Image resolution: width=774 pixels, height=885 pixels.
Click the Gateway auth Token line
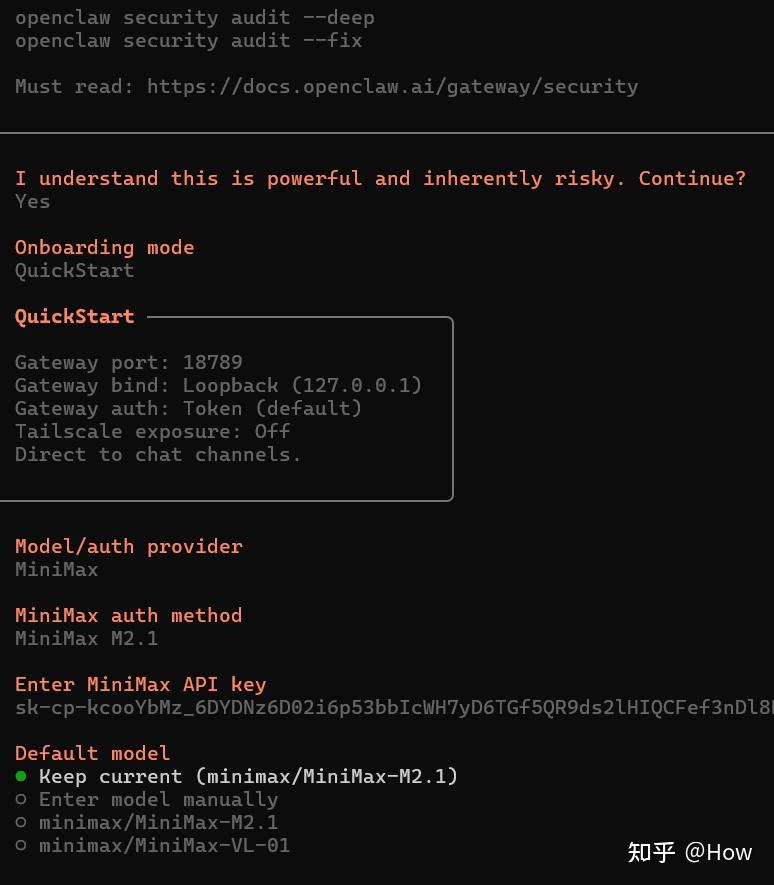188,408
